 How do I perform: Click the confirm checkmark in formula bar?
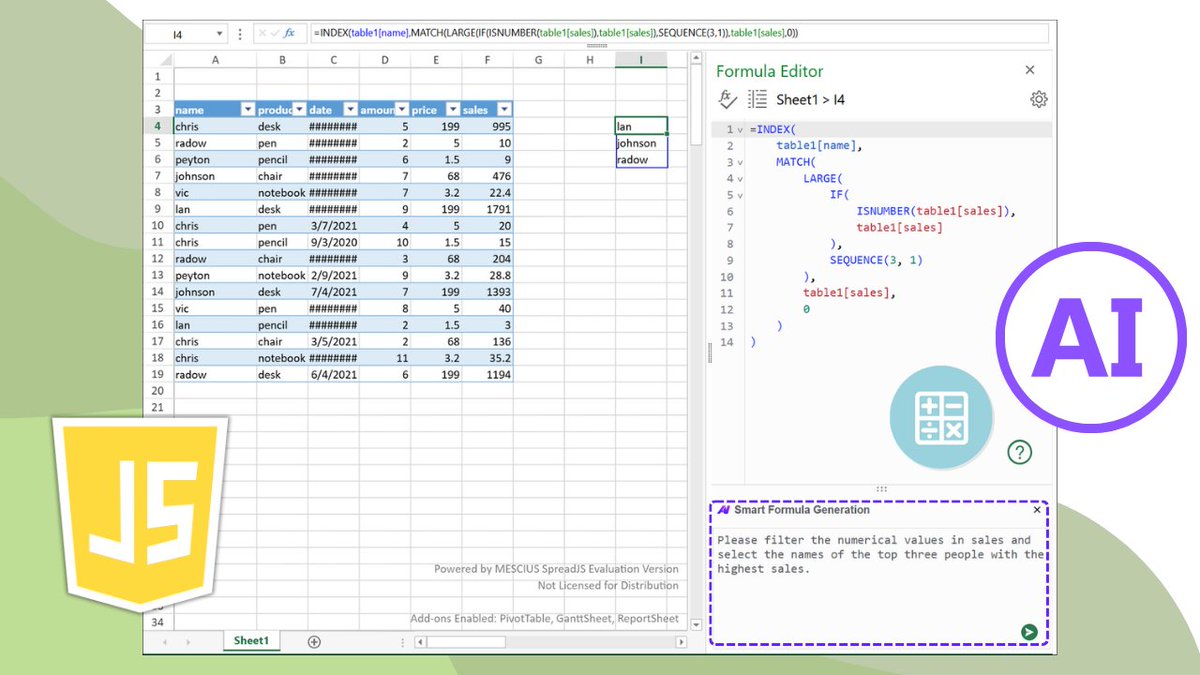click(276, 33)
